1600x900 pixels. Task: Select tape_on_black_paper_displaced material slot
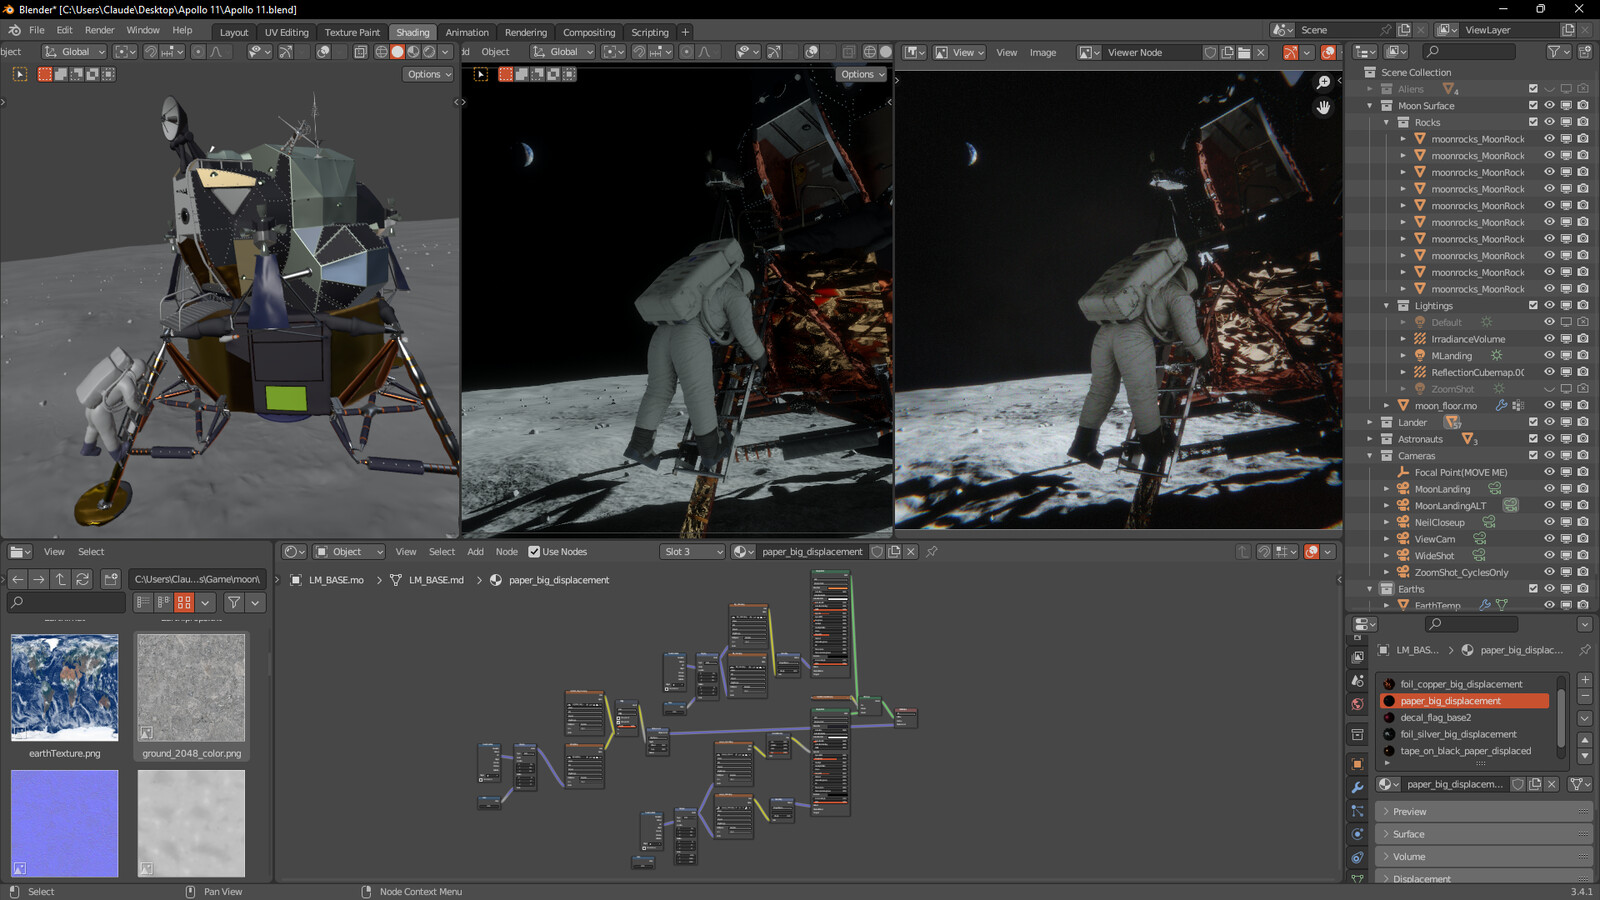[1465, 751]
